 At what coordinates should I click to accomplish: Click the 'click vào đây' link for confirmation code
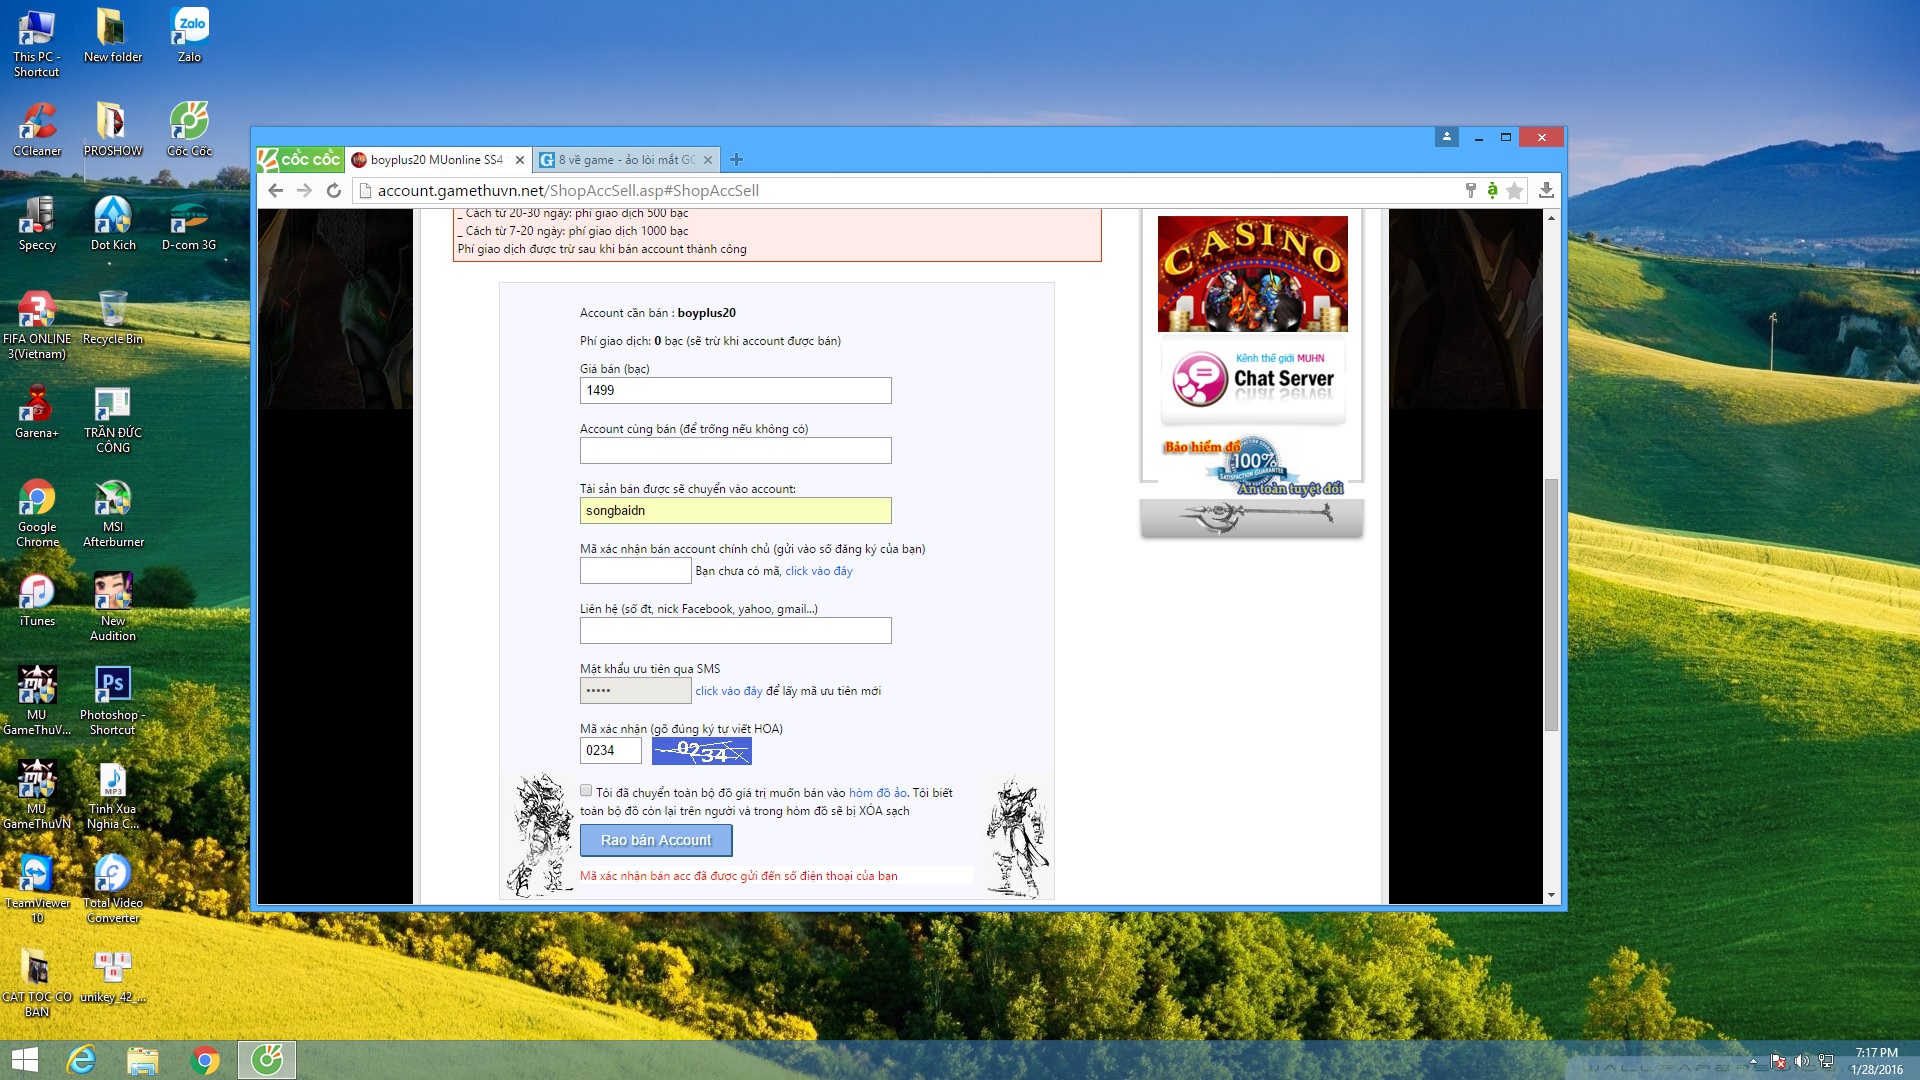pyautogui.click(x=818, y=571)
